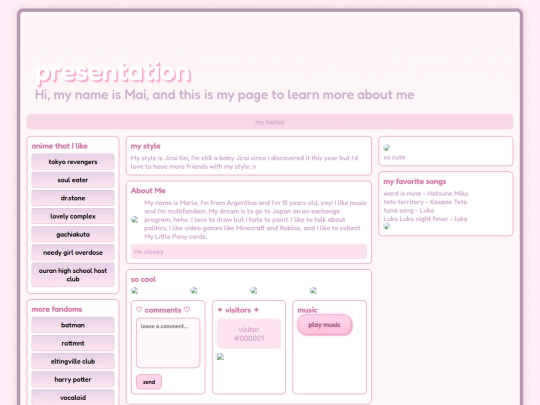This screenshot has width=540, height=405.
Task: Click the 'so cute' caption
Action: click(x=394, y=157)
